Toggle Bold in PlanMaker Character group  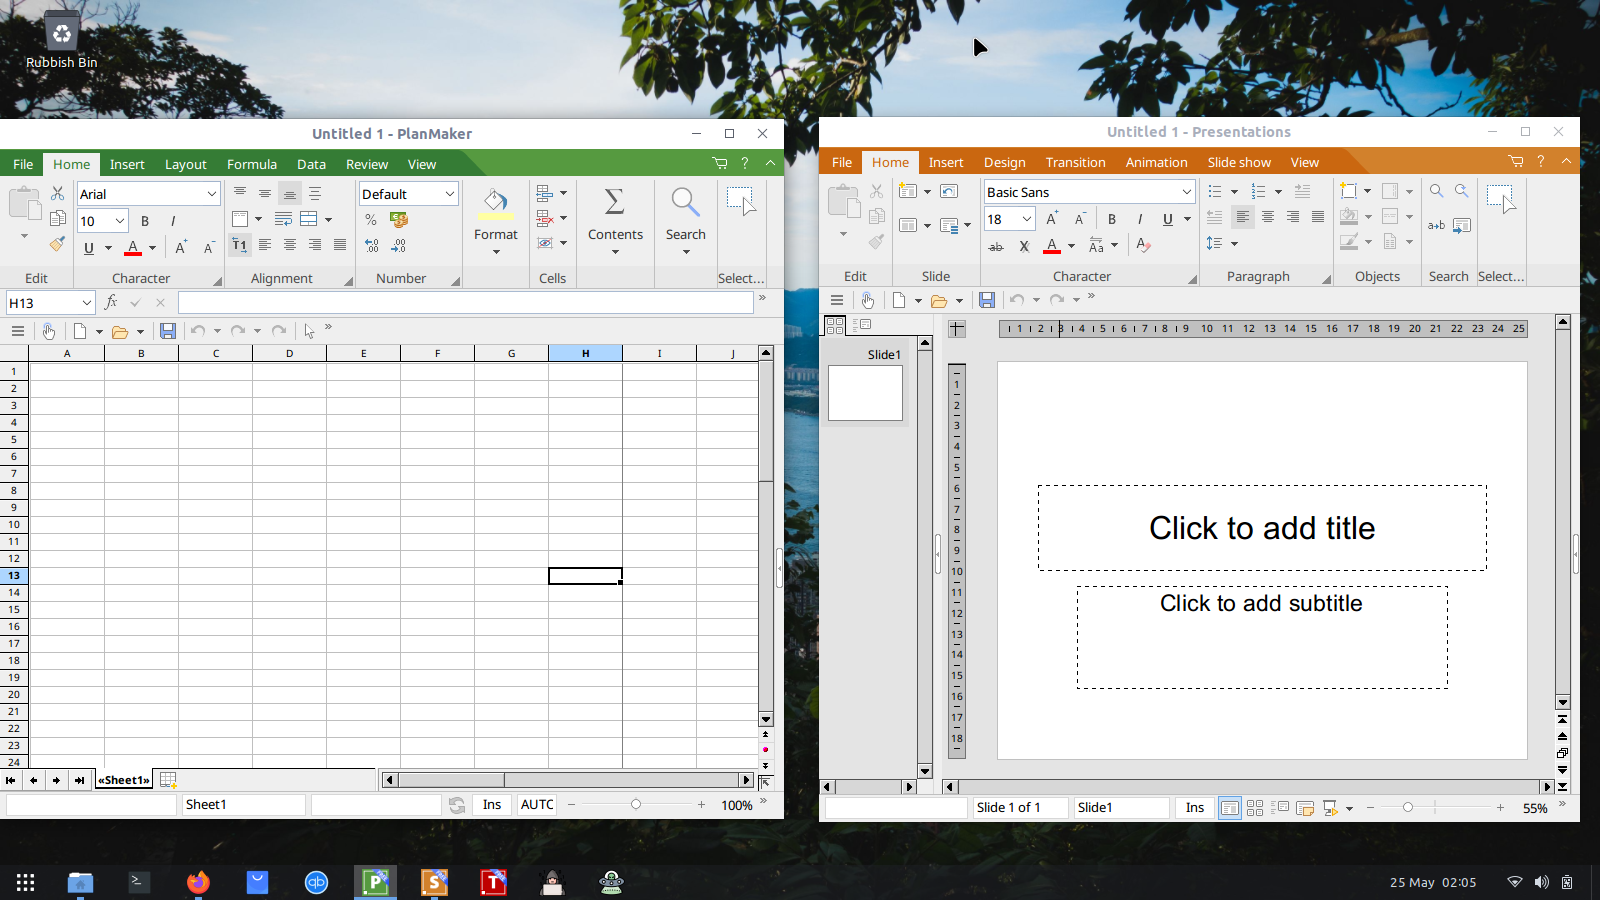(145, 221)
